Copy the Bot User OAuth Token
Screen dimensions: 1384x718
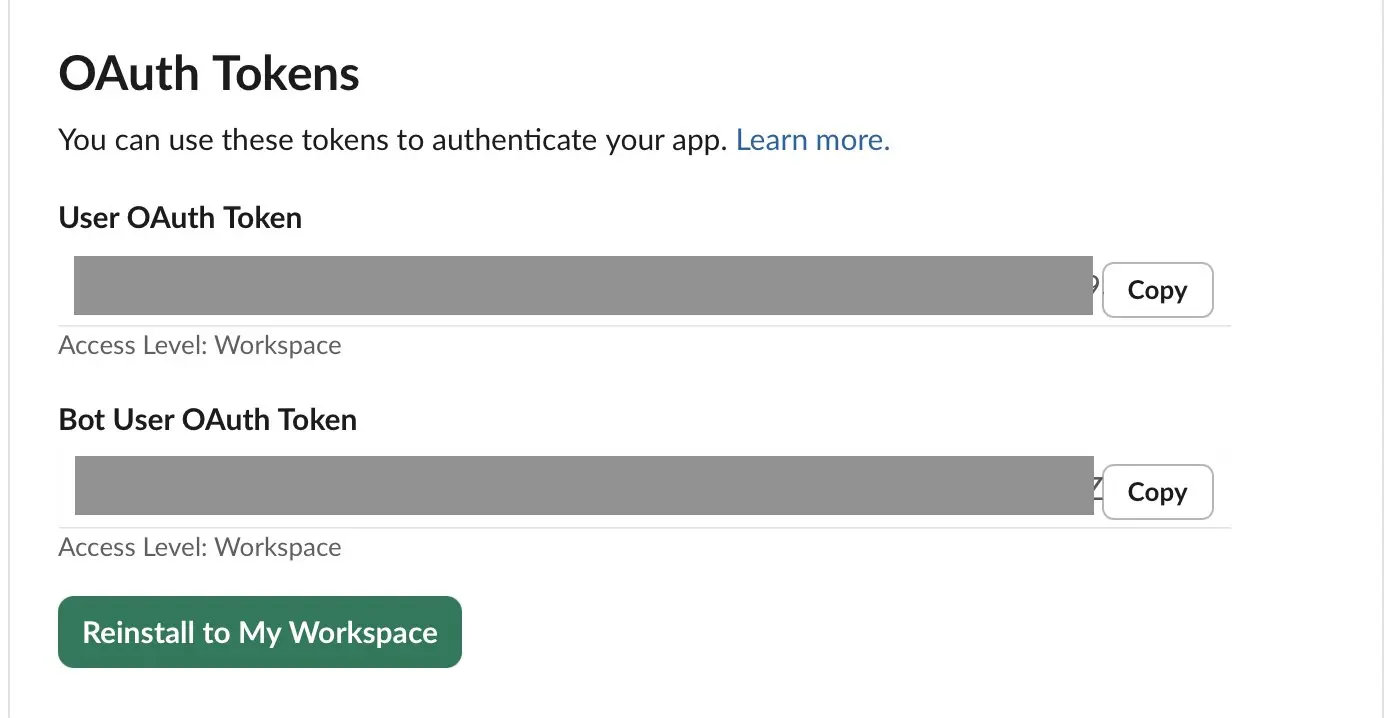[1156, 491]
